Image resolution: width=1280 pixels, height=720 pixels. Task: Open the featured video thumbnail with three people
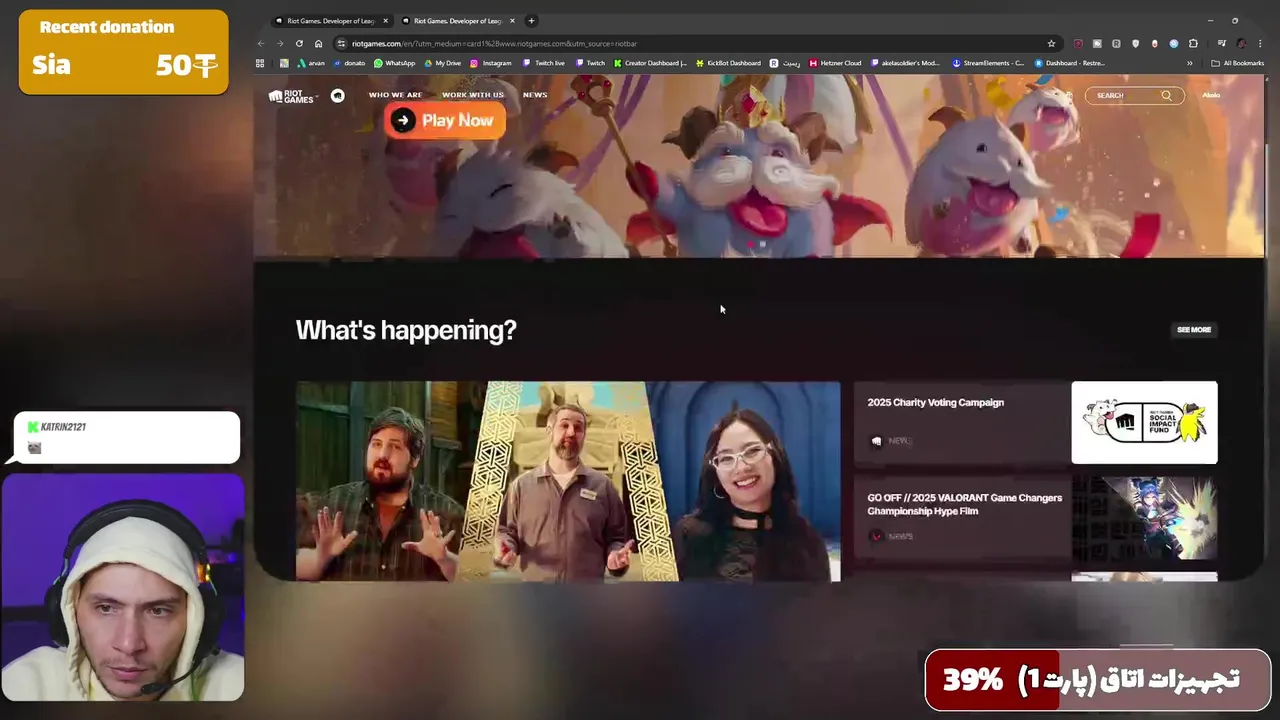(568, 481)
